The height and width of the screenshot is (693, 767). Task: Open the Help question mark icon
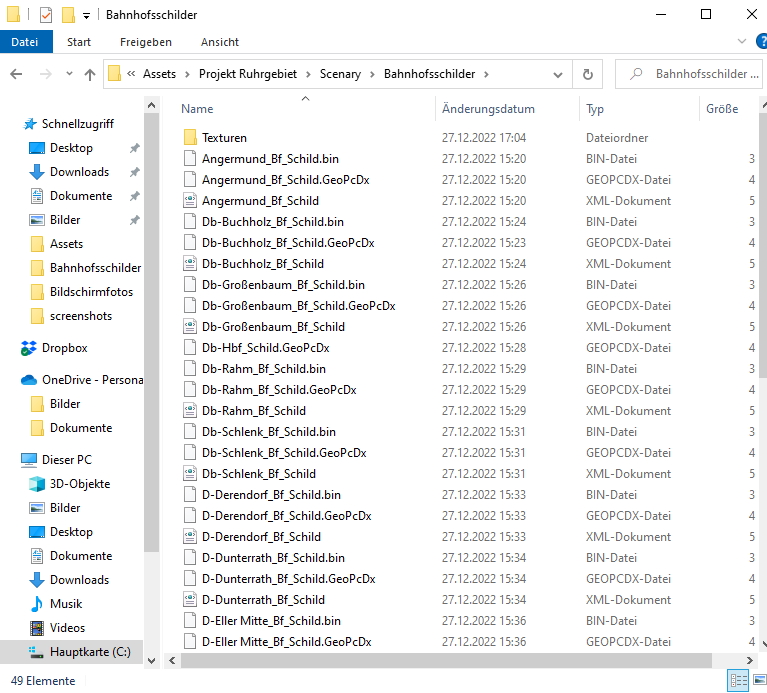762,42
